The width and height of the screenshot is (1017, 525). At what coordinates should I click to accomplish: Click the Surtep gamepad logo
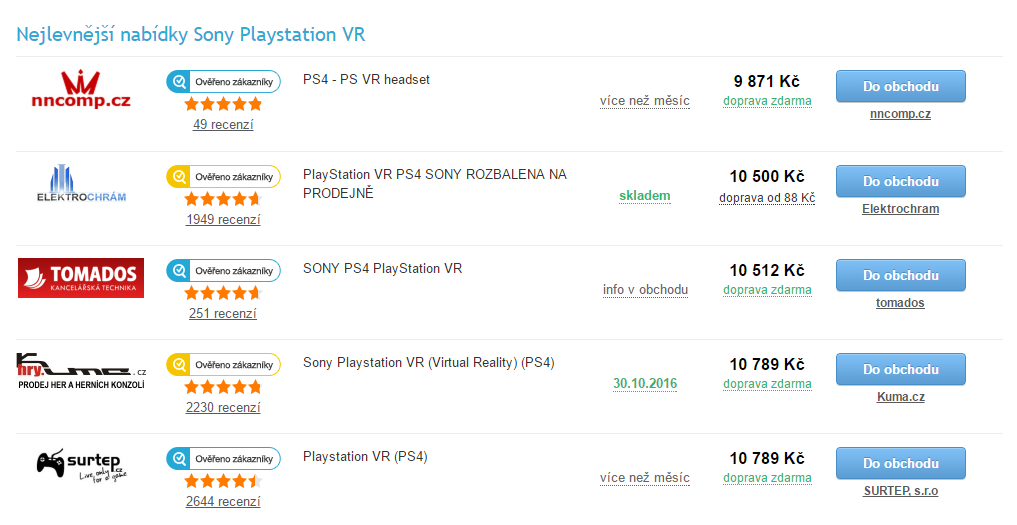[81, 465]
